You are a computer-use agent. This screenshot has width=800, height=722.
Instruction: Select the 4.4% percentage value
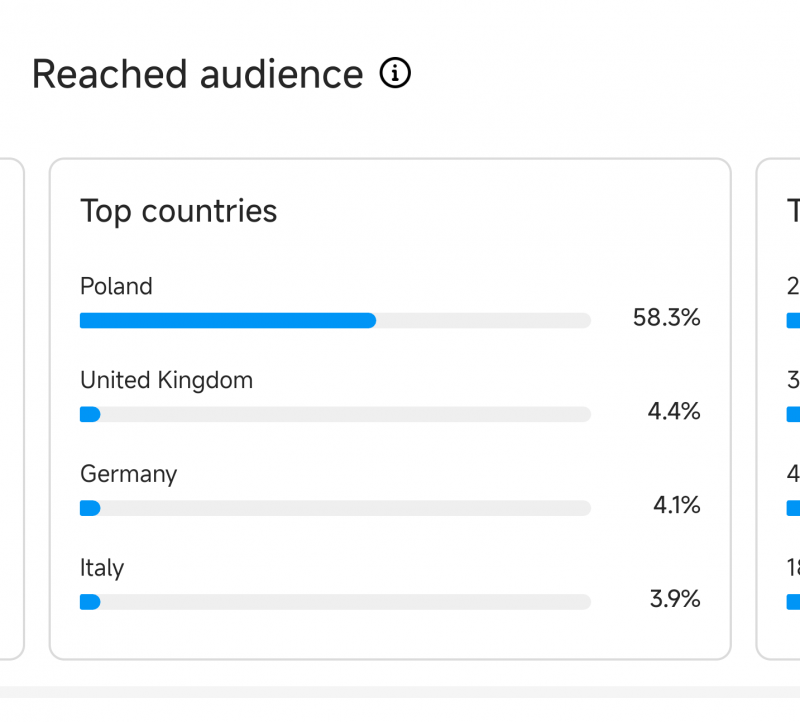click(673, 412)
